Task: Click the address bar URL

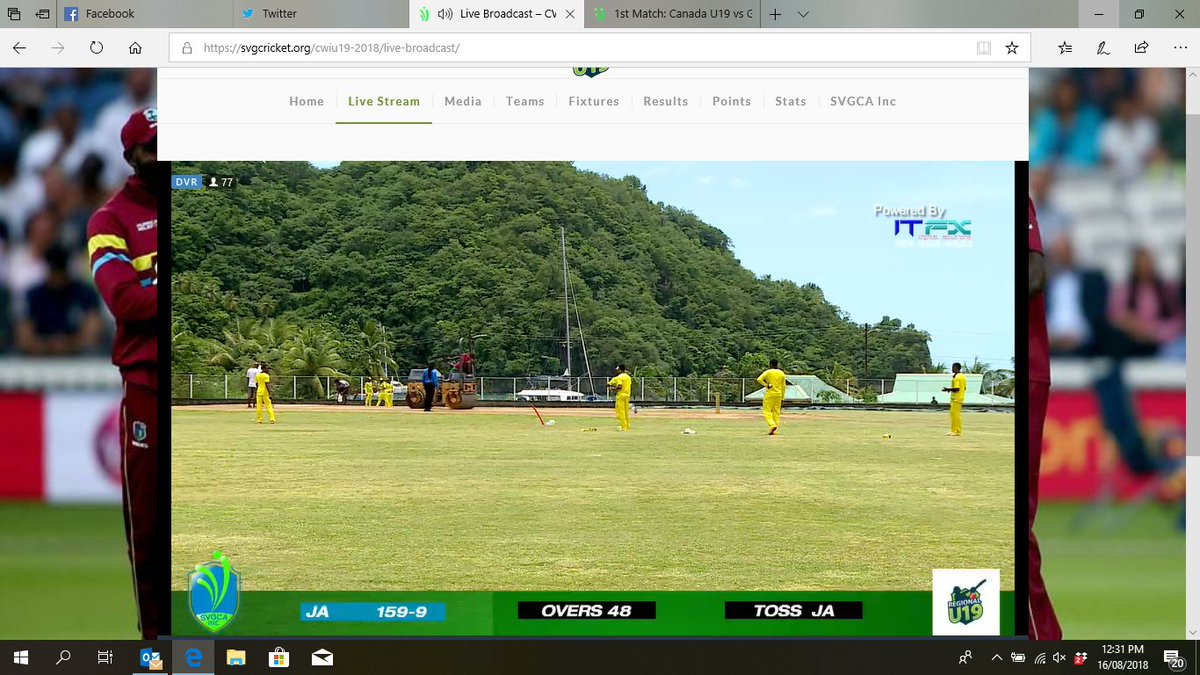Action: (x=329, y=48)
